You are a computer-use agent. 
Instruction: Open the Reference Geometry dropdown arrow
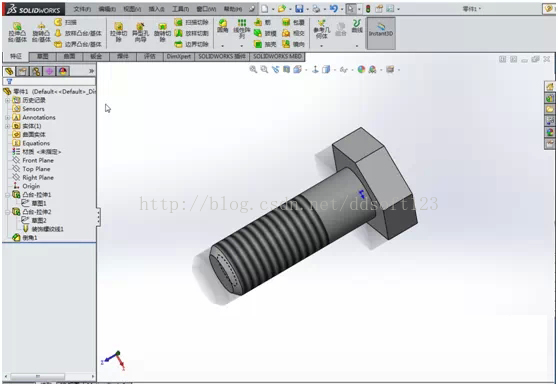321,46
